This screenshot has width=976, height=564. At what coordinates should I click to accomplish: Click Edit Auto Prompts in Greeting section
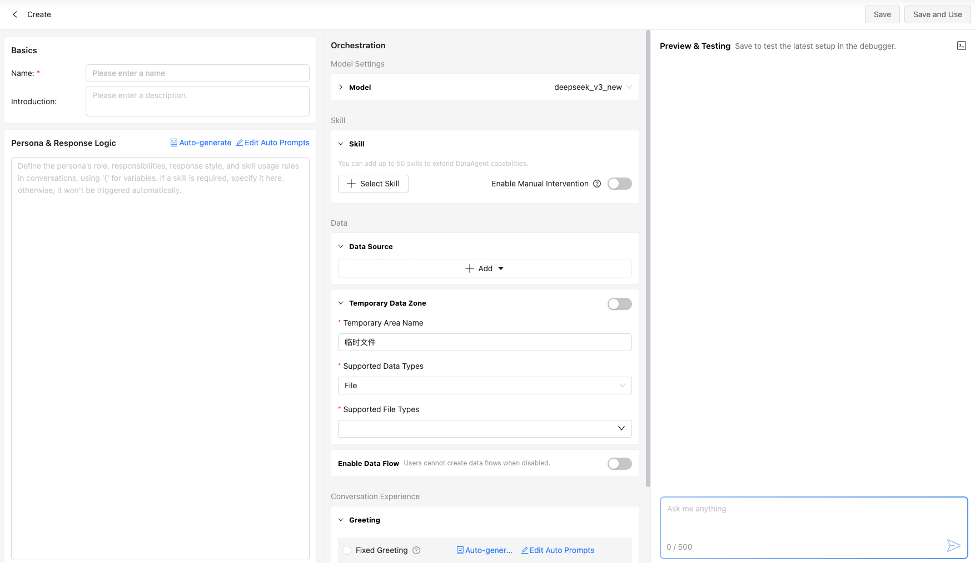click(x=558, y=550)
